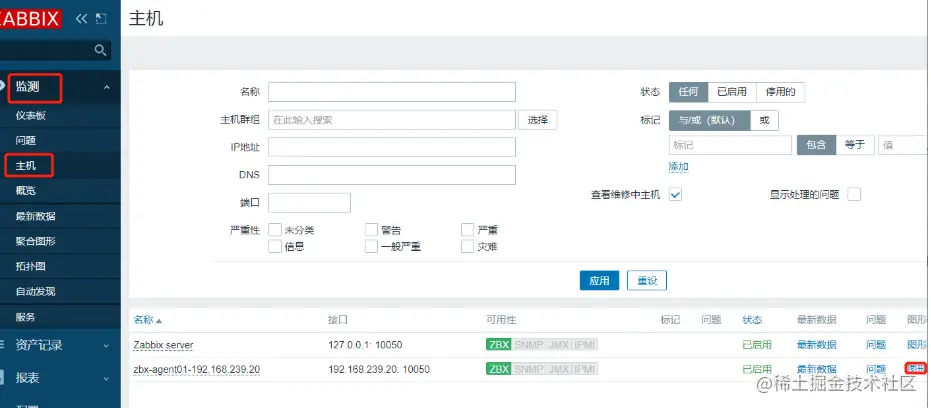The width and height of the screenshot is (931, 408).
Task: Click ZBX availability badge for Zabbix server
Action: click(x=499, y=344)
